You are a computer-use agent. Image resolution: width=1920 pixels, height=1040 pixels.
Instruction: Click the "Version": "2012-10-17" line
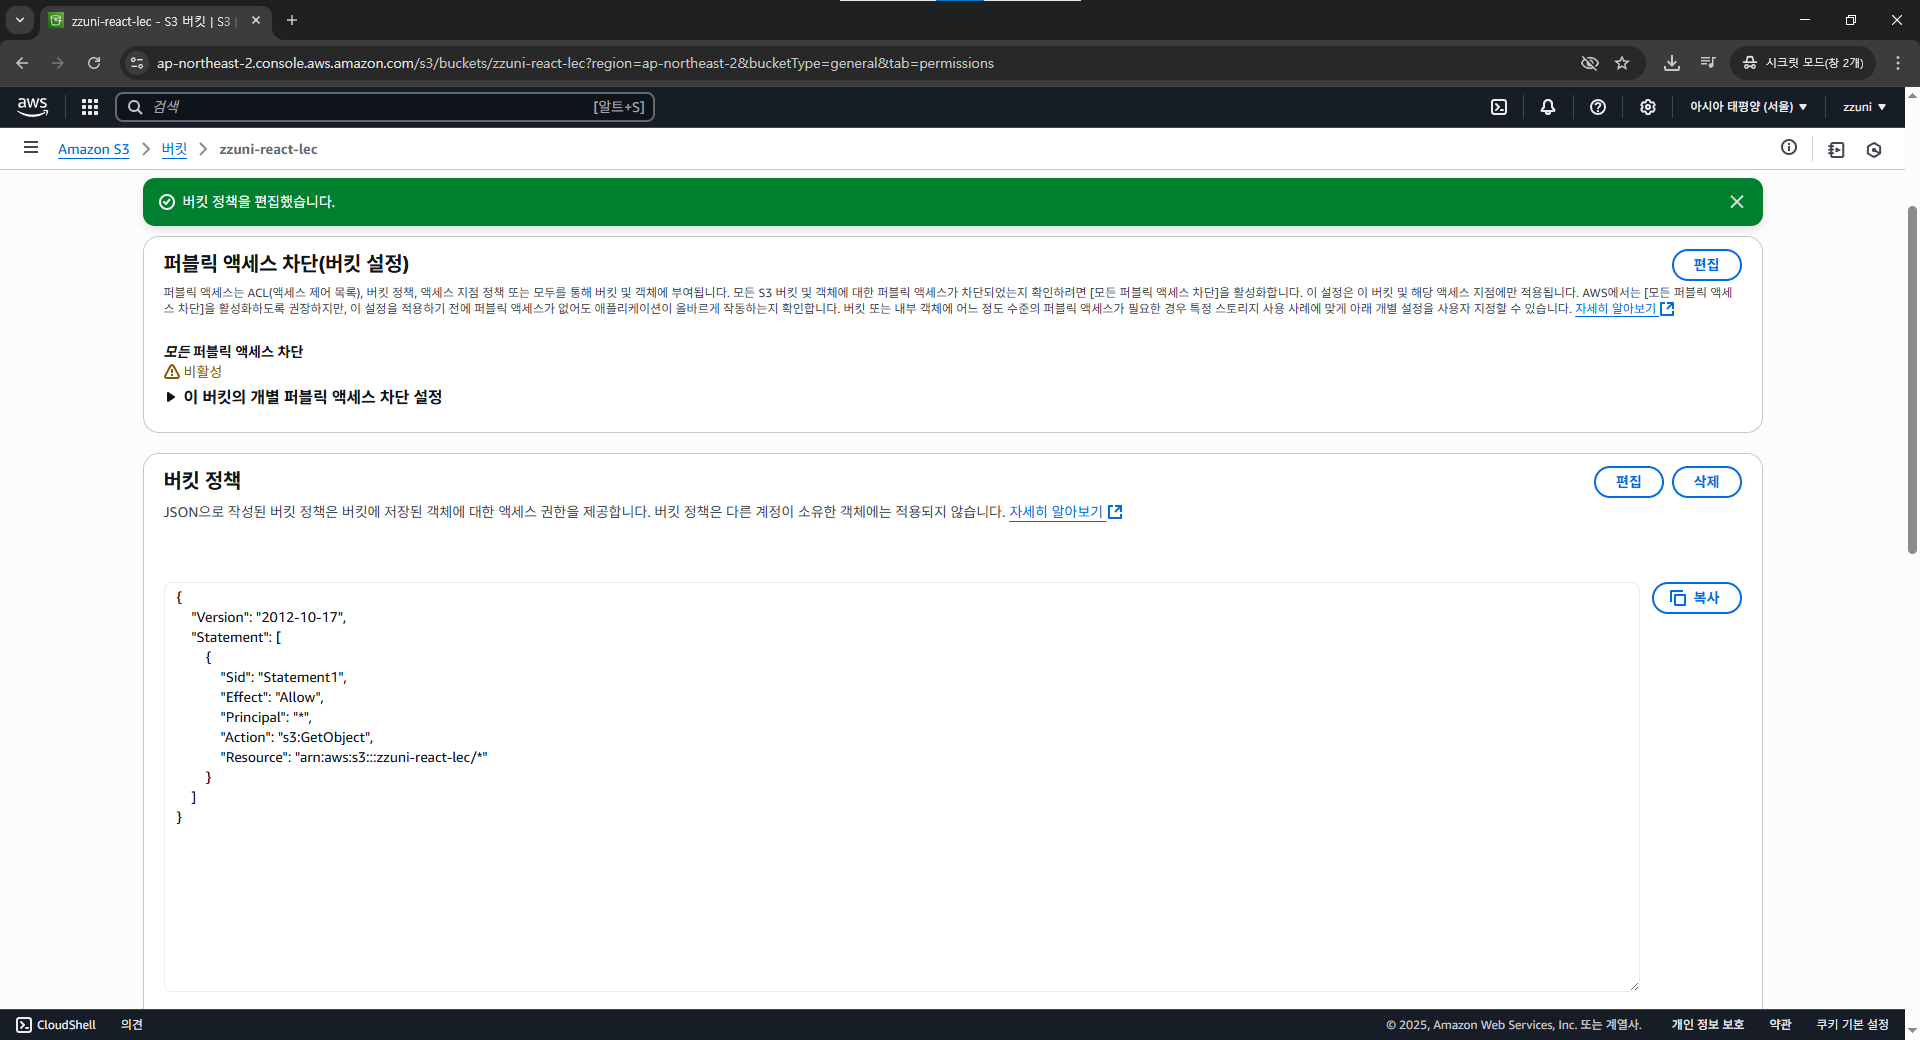pyautogui.click(x=269, y=617)
